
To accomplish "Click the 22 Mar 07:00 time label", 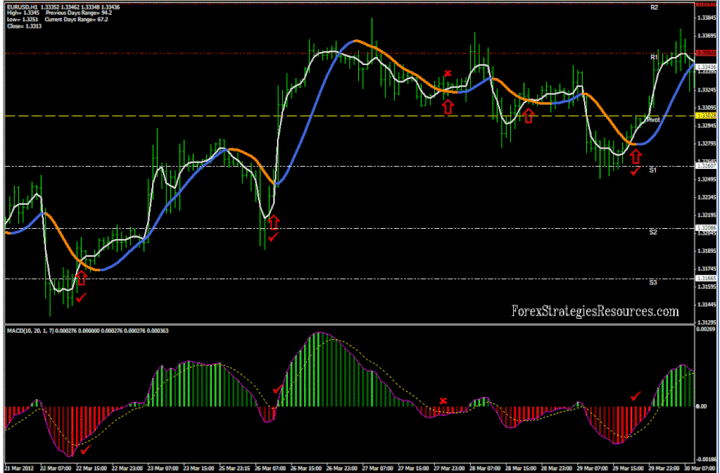I will 56,468.
